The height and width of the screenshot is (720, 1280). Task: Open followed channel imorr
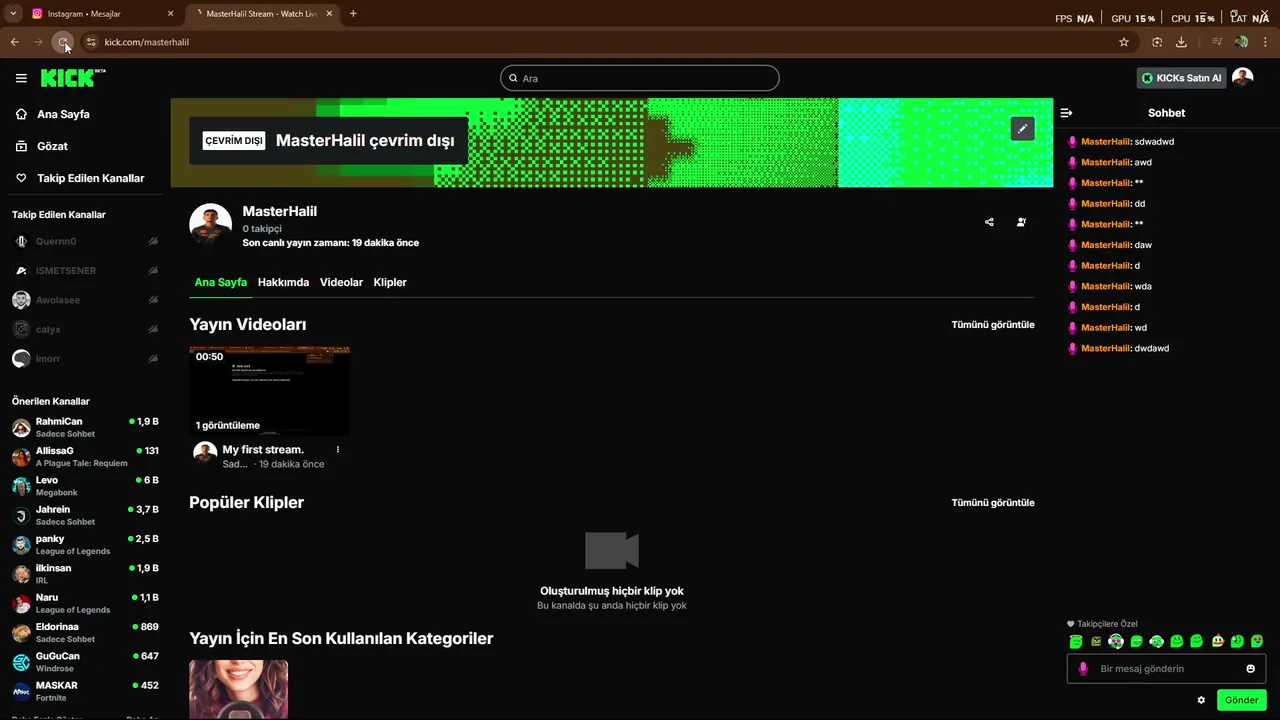click(x=84, y=358)
